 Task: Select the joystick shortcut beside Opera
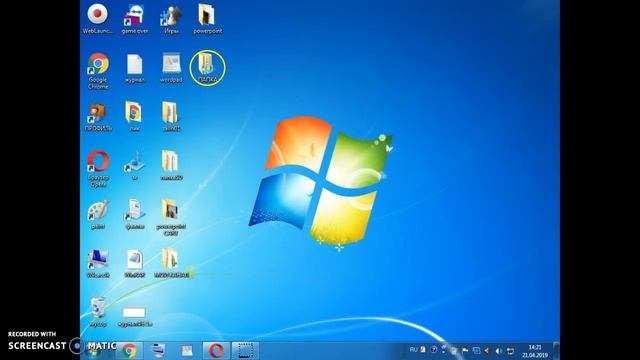pyautogui.click(x=134, y=165)
